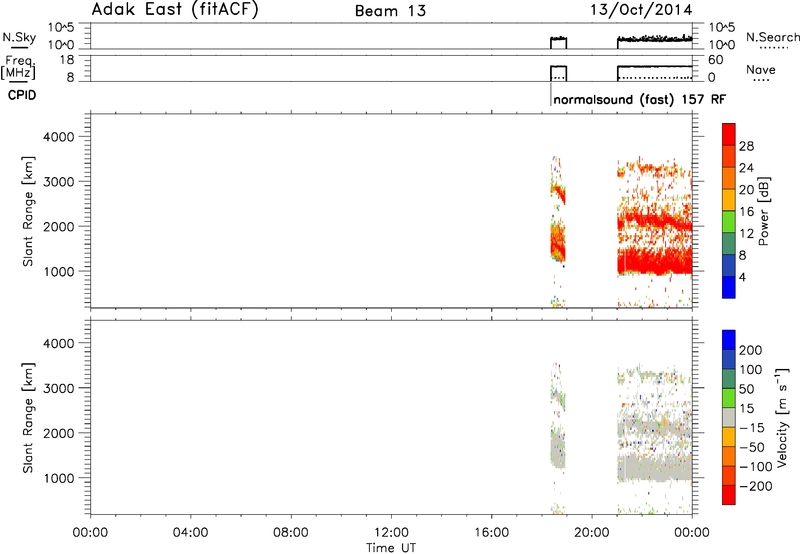This screenshot has width=800, height=554.
Task: Click the gray segment of velocity color bar
Action: coord(729,418)
